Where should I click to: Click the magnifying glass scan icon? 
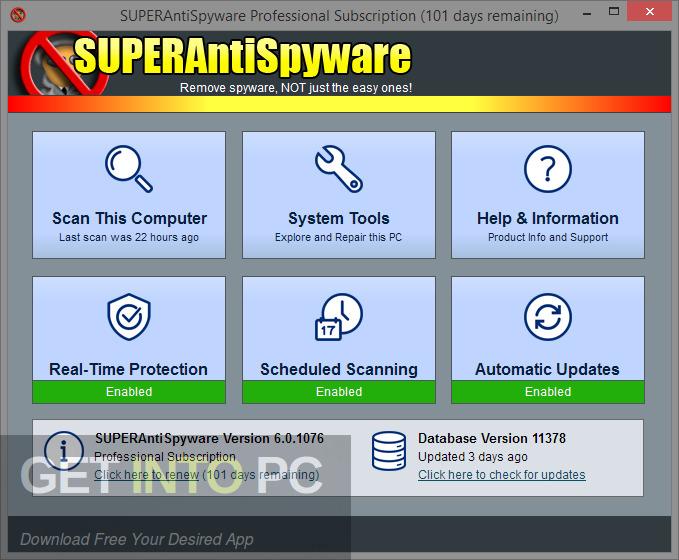(129, 169)
